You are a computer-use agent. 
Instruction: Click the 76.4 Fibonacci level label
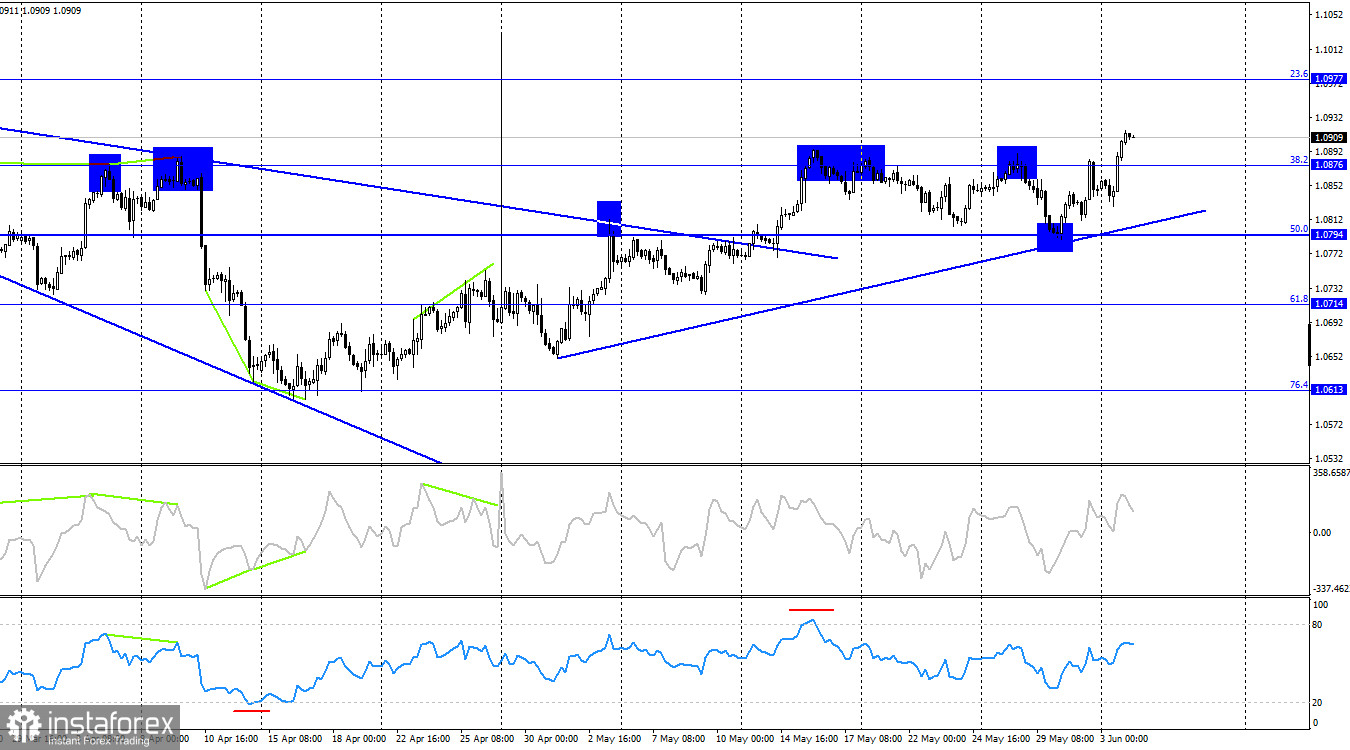[x=1299, y=385]
